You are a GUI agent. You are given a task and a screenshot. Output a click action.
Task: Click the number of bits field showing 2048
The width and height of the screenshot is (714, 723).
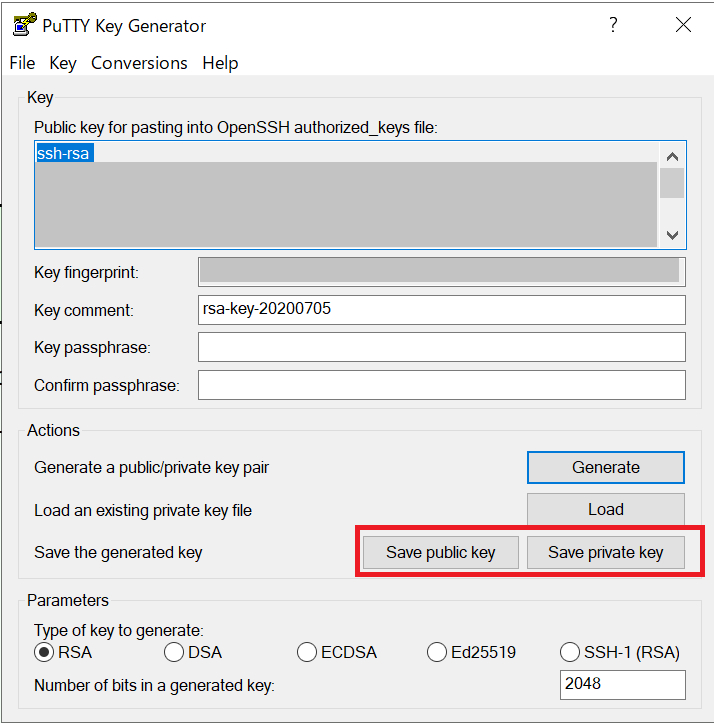coord(623,685)
